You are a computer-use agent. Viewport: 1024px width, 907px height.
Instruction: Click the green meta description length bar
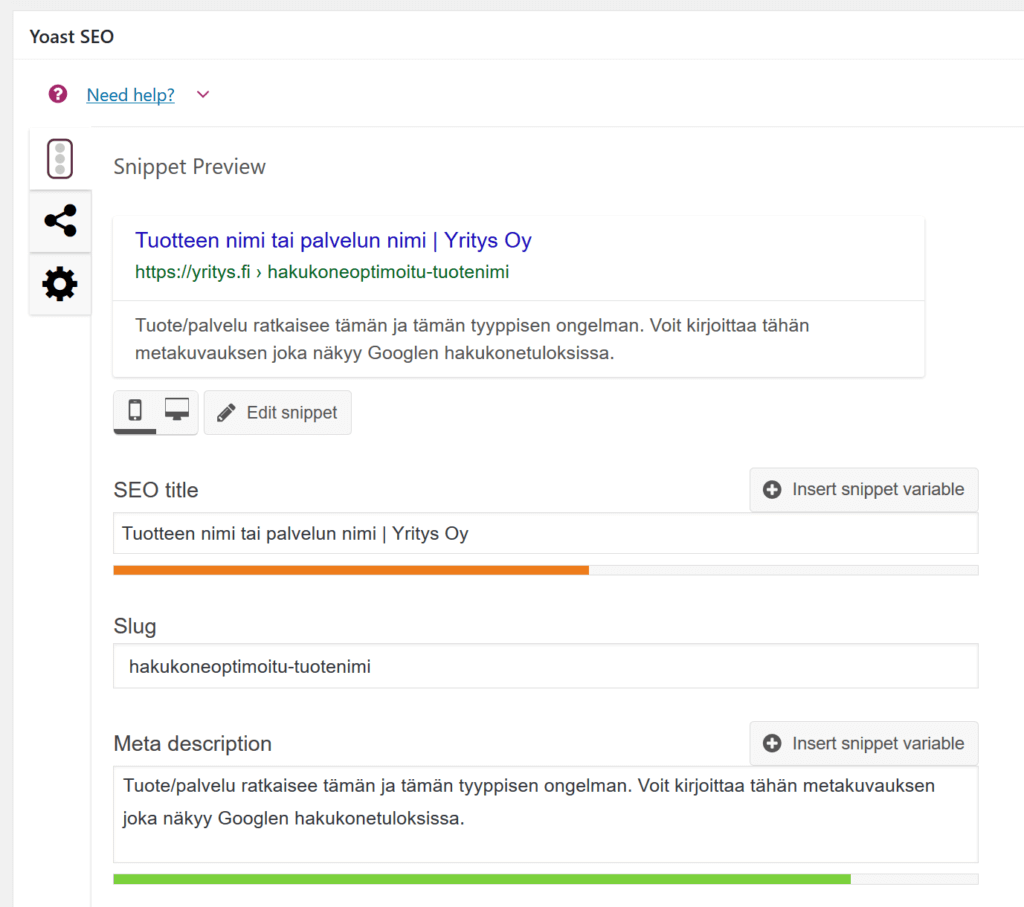481,879
